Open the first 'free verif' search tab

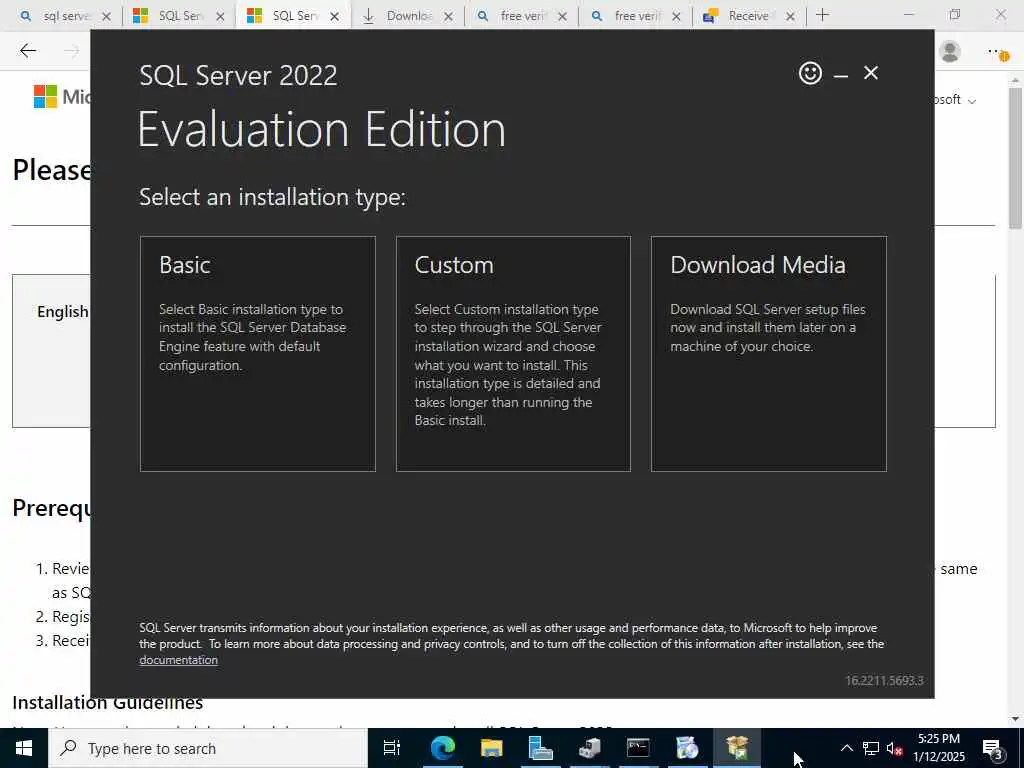[520, 16]
